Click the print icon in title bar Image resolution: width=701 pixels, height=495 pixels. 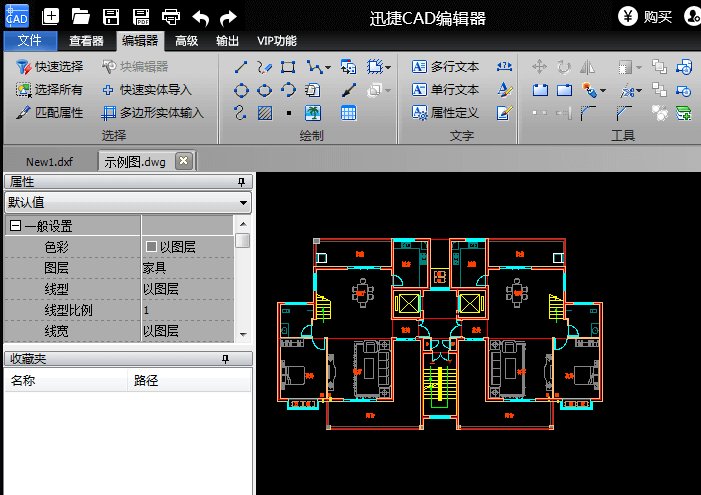[171, 16]
